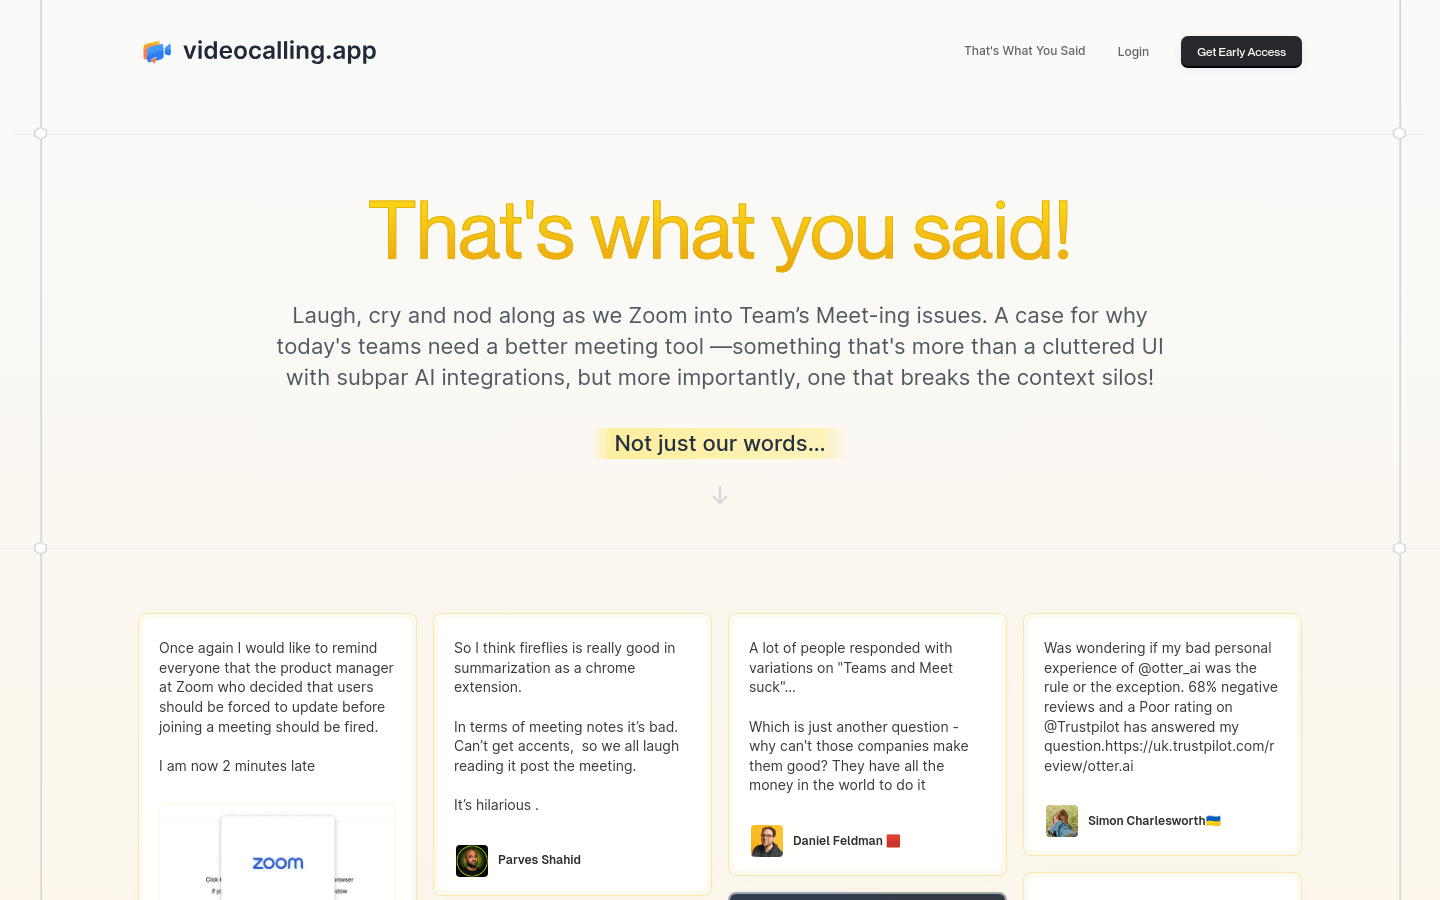The width and height of the screenshot is (1440, 900).
Task: Click the trustpilot.com otter.ai review URL text
Action: tap(1159, 756)
